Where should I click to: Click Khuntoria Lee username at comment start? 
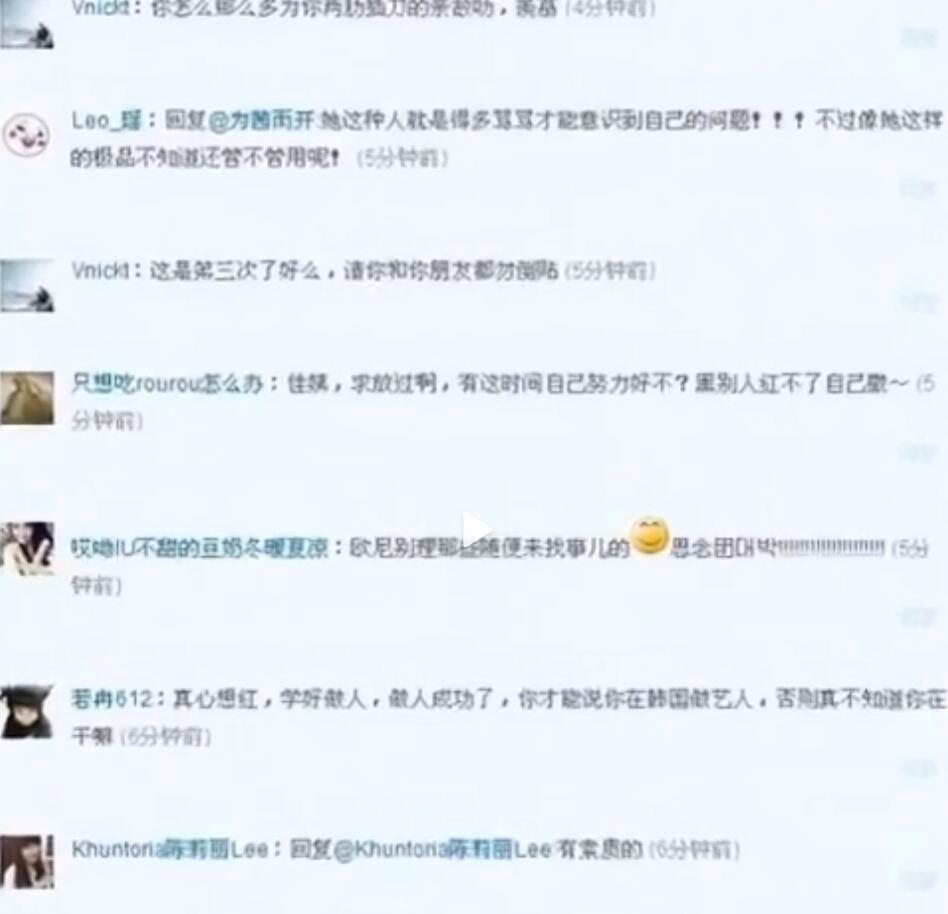[x=170, y=849]
